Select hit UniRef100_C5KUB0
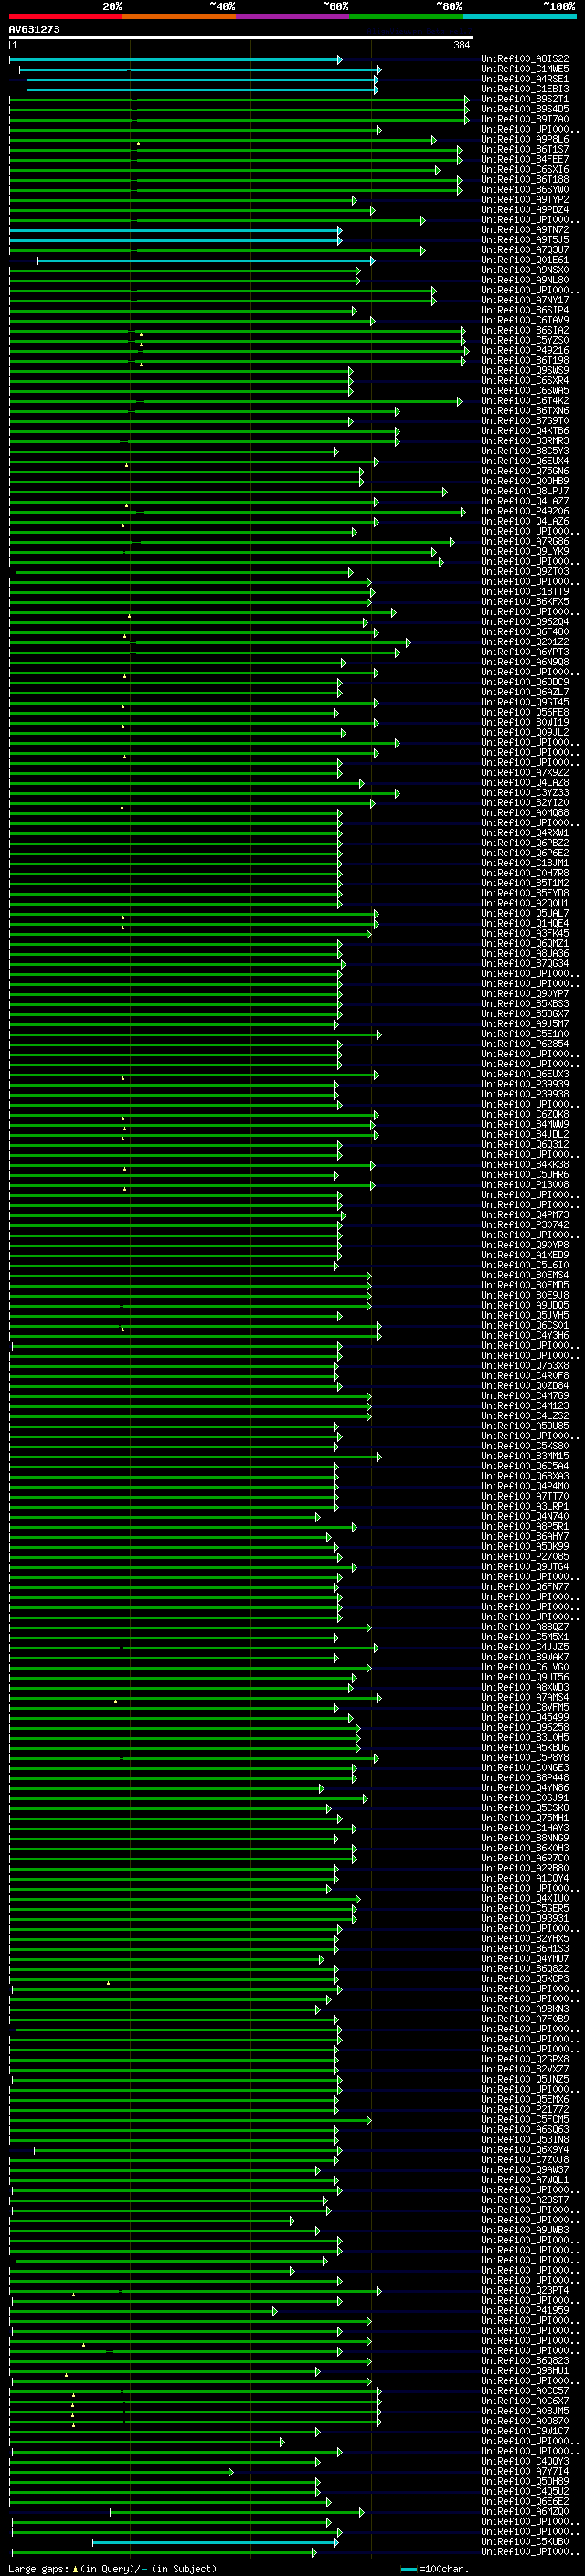Viewport: 585px width, 2576px height. point(525,2541)
